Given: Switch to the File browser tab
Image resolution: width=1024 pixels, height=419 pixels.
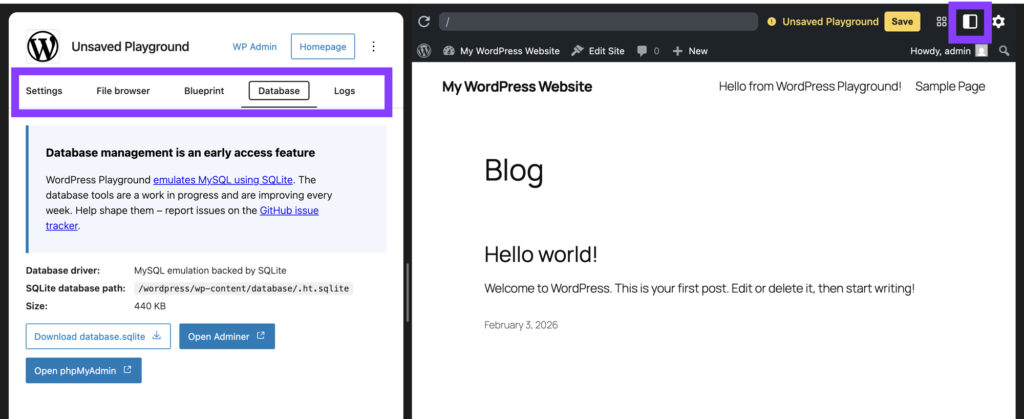Looking at the screenshot, I should click(123, 91).
